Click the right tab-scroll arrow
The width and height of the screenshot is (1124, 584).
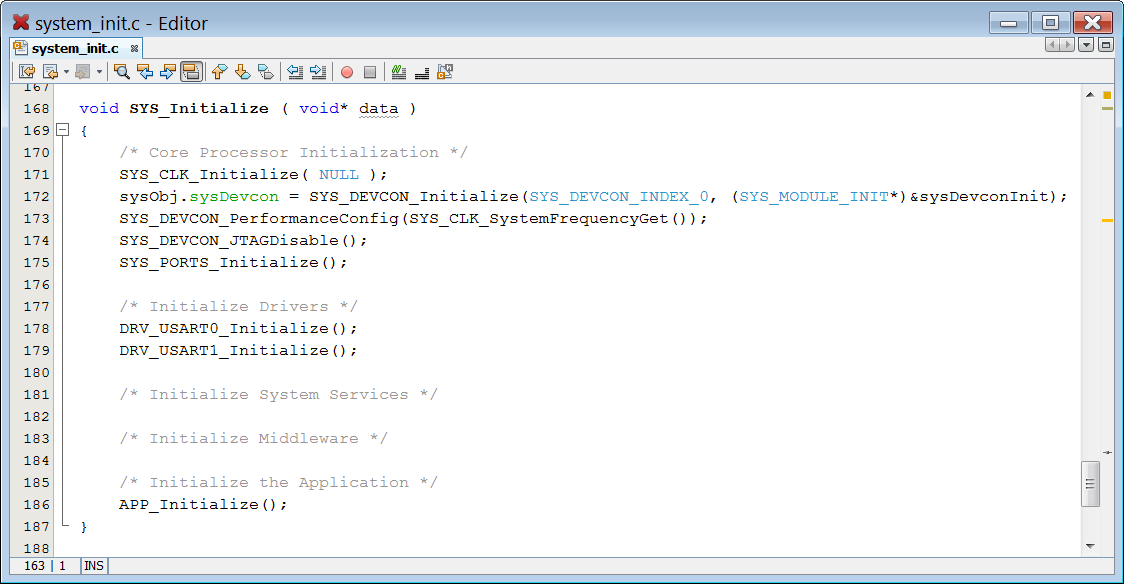pos(1067,44)
